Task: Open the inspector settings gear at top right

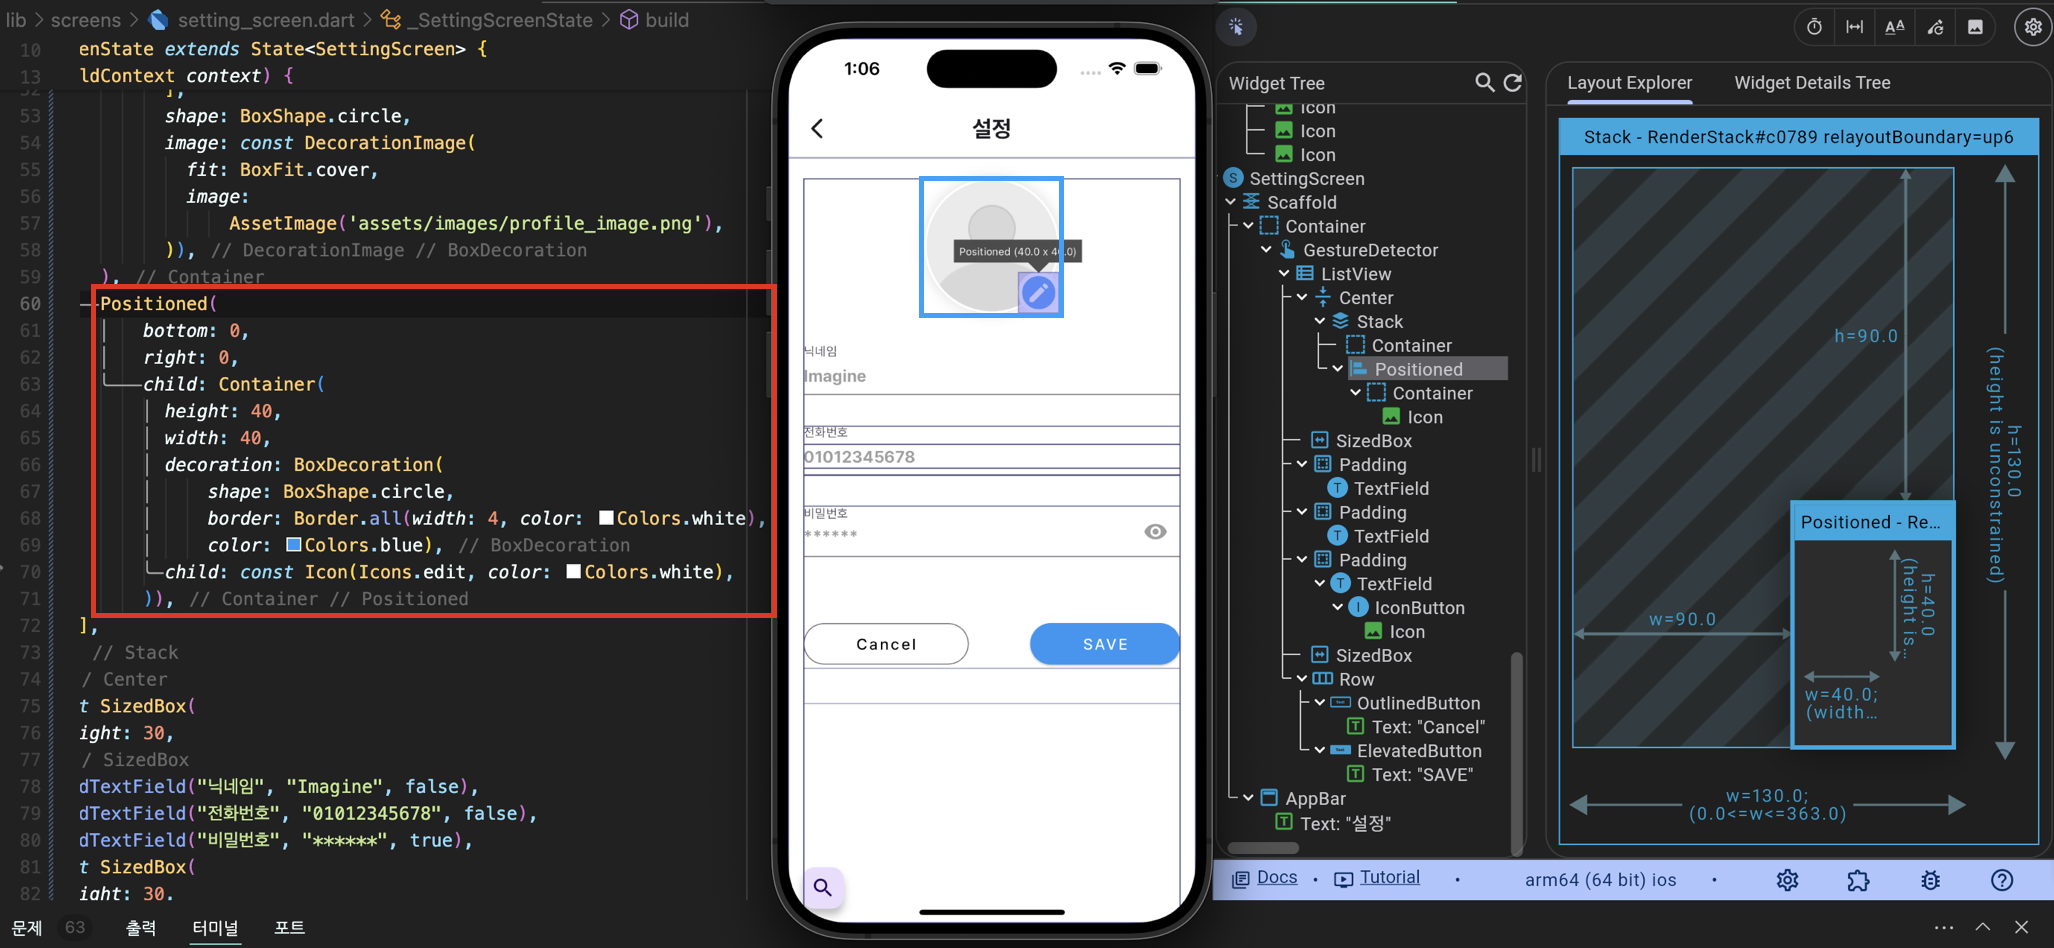Action: 2033,27
